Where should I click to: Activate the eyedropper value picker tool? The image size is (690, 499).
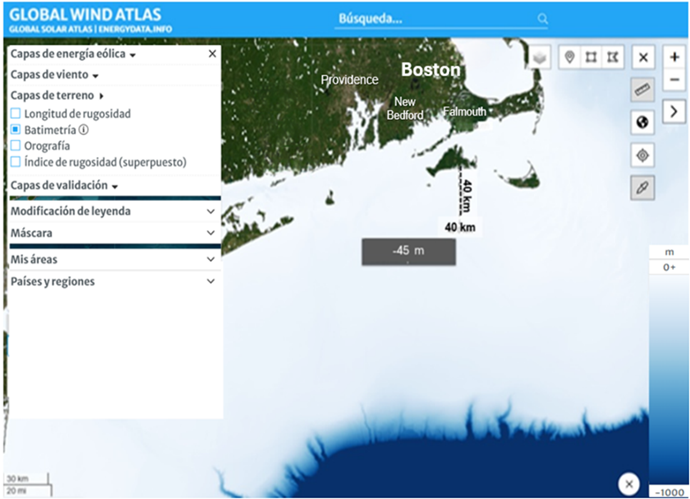643,188
